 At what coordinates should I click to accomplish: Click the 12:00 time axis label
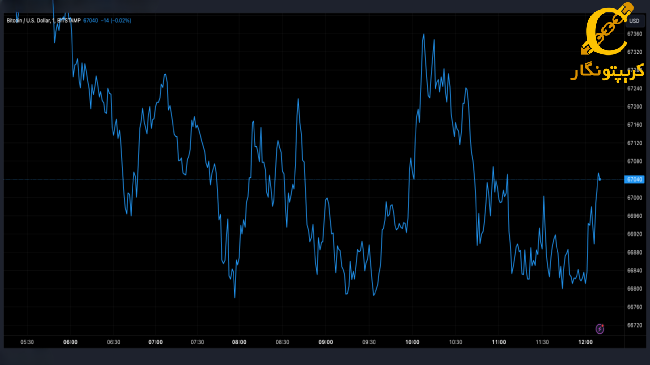point(585,342)
